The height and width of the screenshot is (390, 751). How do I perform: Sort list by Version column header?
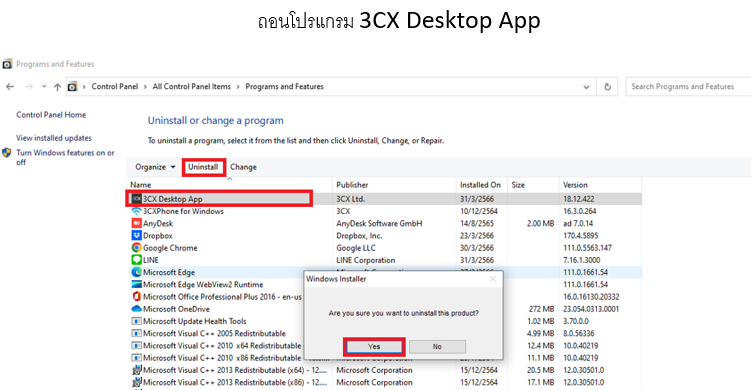click(x=600, y=185)
